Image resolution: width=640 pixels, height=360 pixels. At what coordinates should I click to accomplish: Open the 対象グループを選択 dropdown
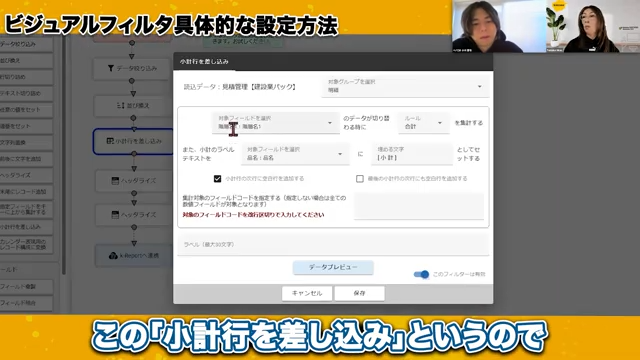(405, 86)
